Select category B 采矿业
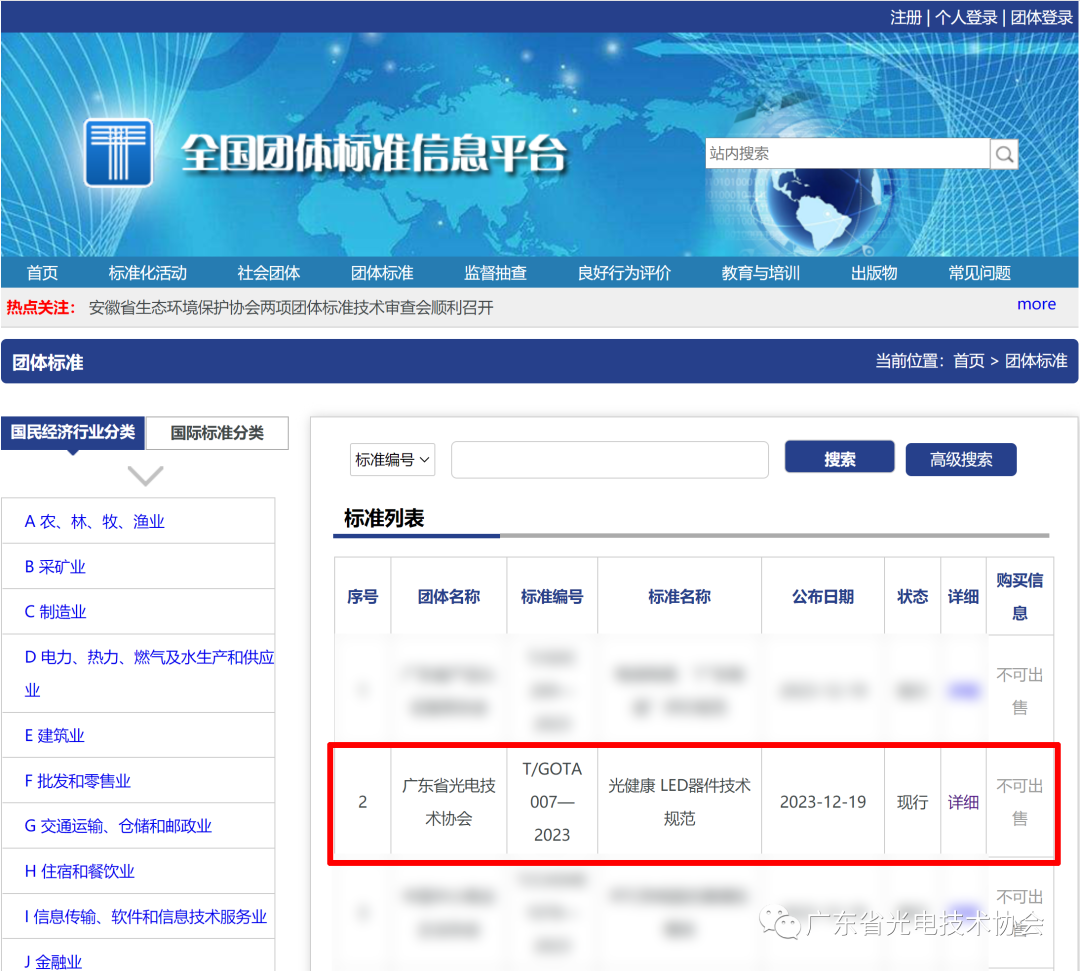Image resolution: width=1080 pixels, height=971 pixels. pos(55,567)
